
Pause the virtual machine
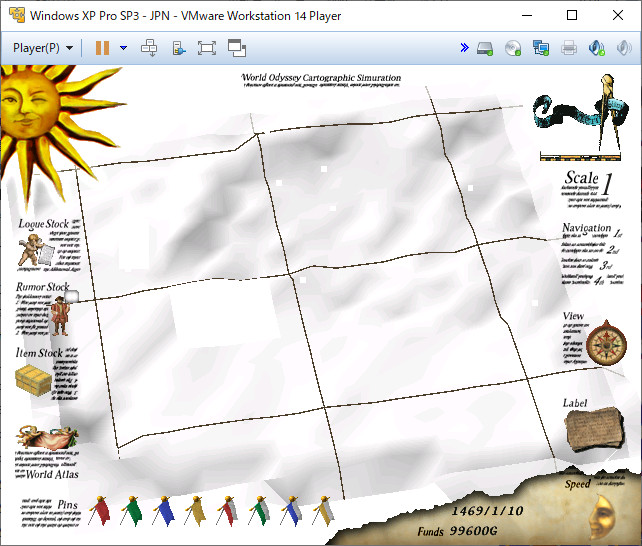102,48
